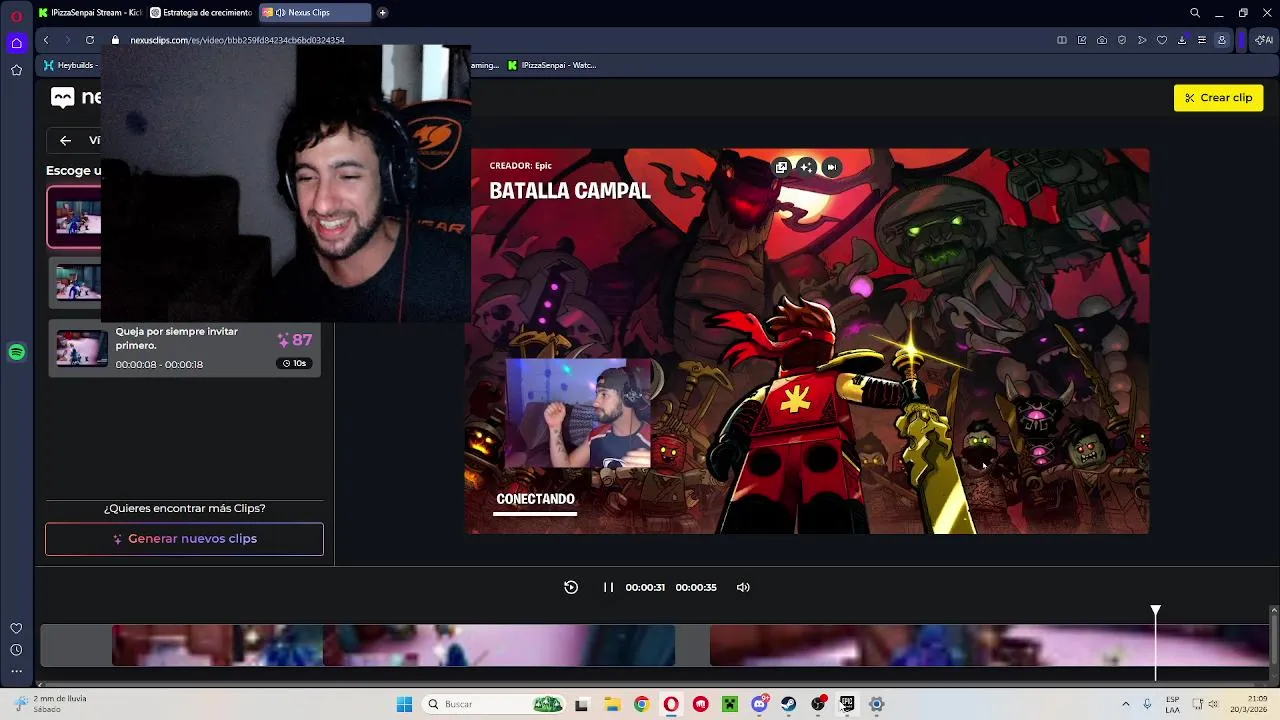Open the sidebar three-dots more menu

point(16,672)
